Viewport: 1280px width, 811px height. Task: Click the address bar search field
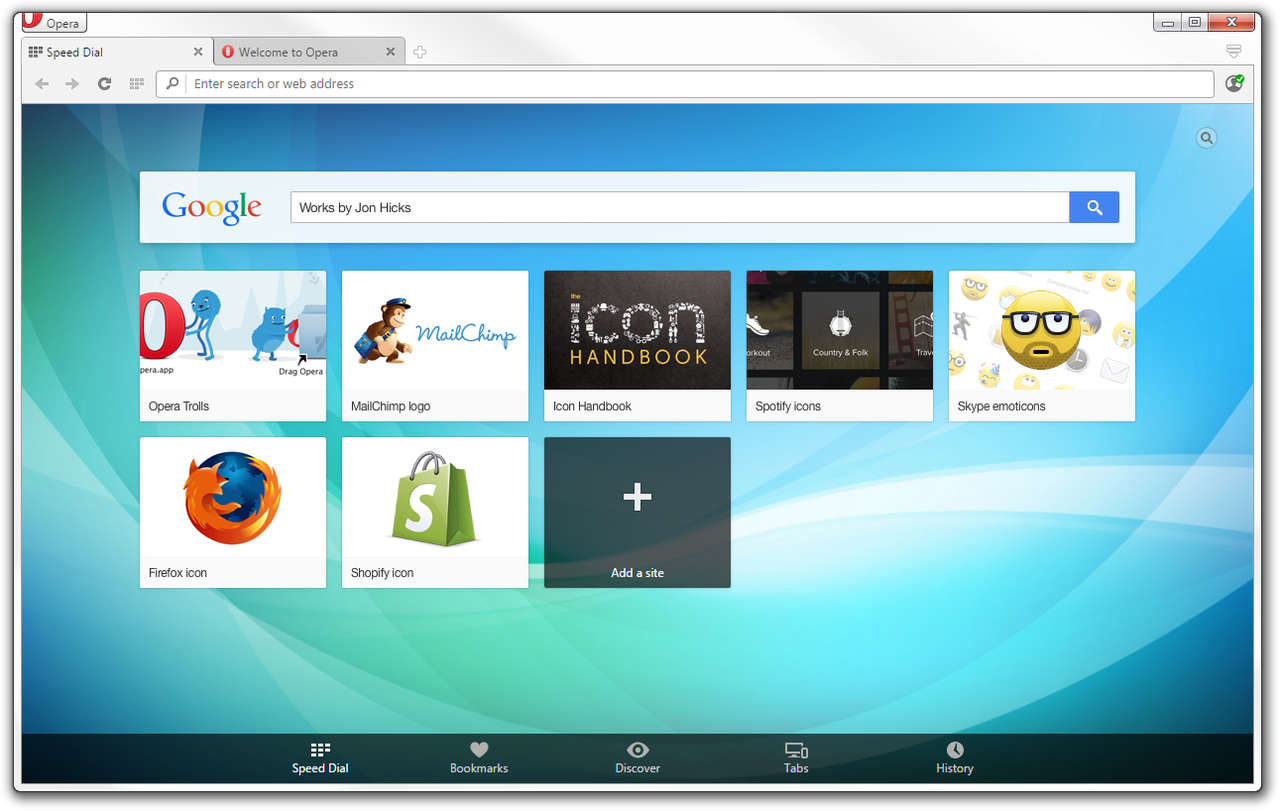point(685,84)
